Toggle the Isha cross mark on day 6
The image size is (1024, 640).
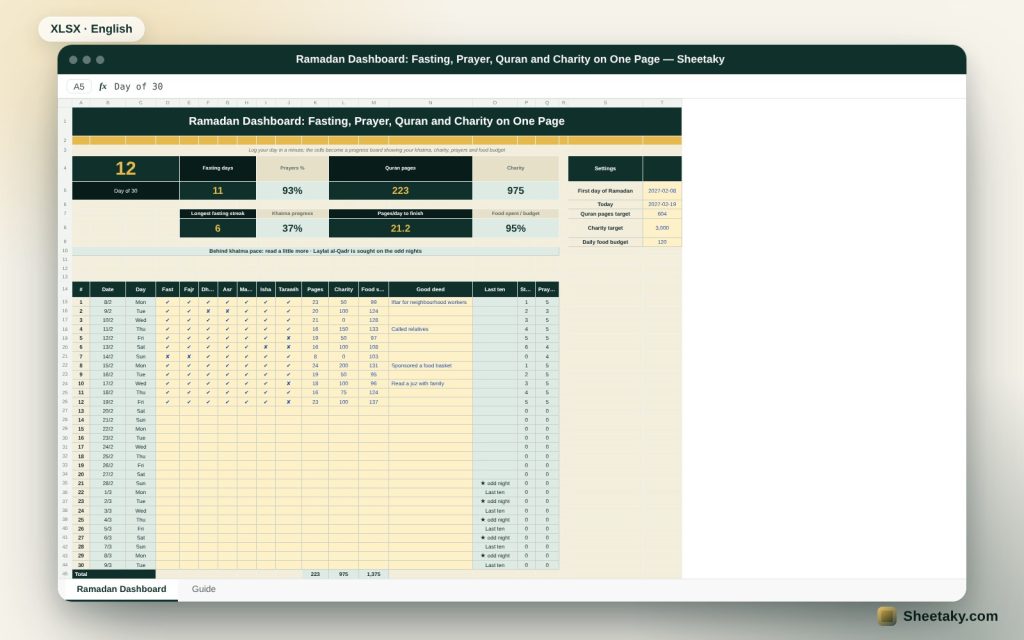click(265, 347)
